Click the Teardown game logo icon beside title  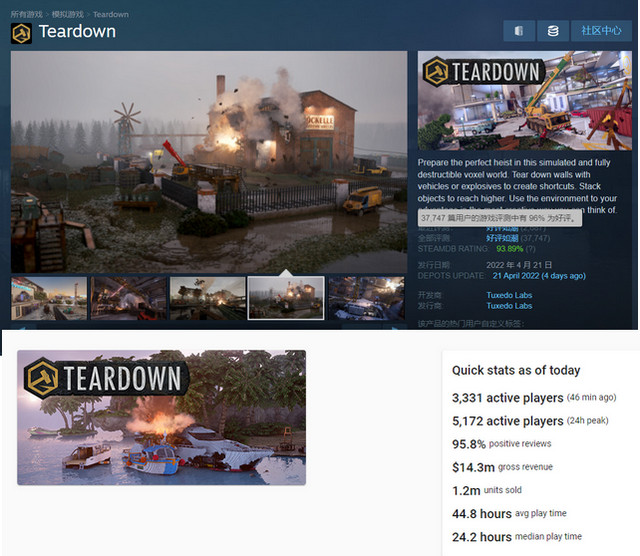[21, 33]
